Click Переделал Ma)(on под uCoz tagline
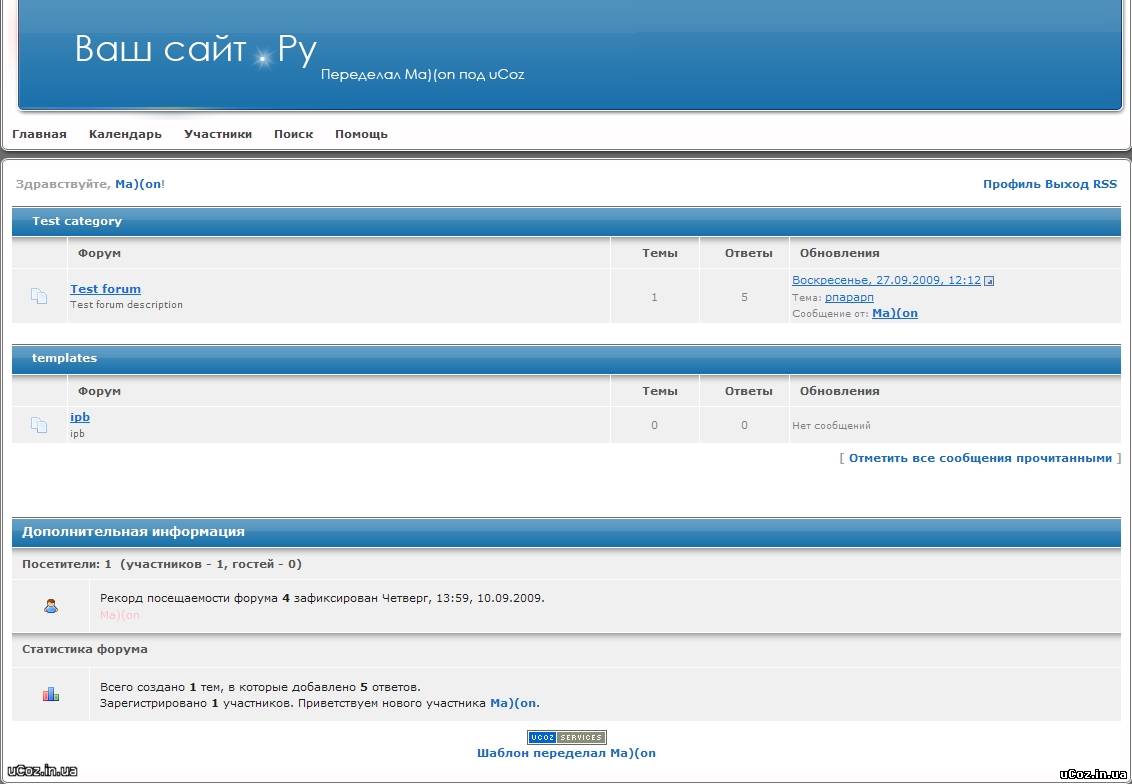This screenshot has height=784, width=1132. pyautogui.click(x=422, y=74)
